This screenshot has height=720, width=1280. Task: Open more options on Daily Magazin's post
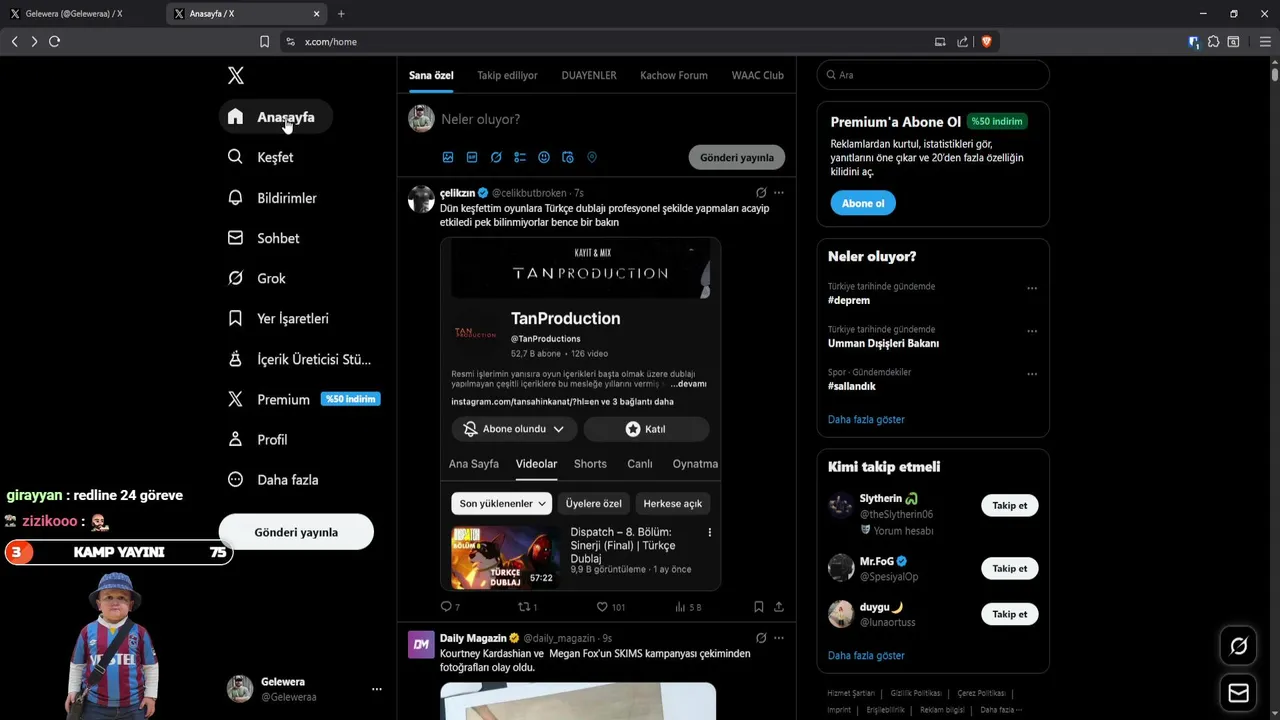click(x=779, y=638)
